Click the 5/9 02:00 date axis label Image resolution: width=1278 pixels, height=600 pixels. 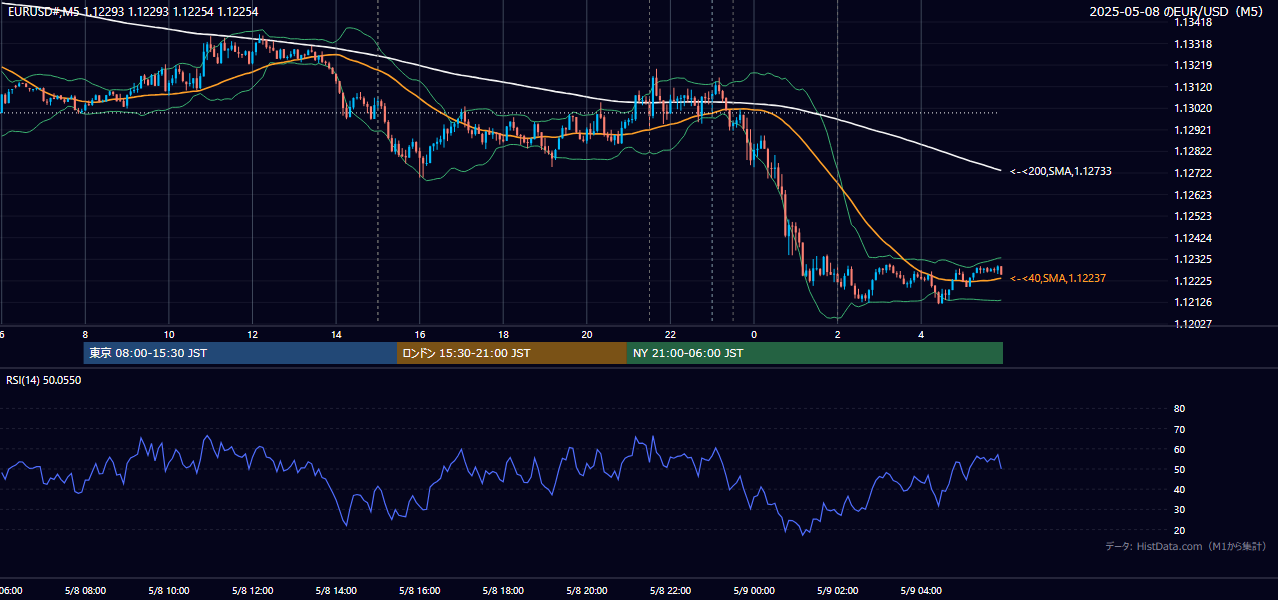pos(838,590)
